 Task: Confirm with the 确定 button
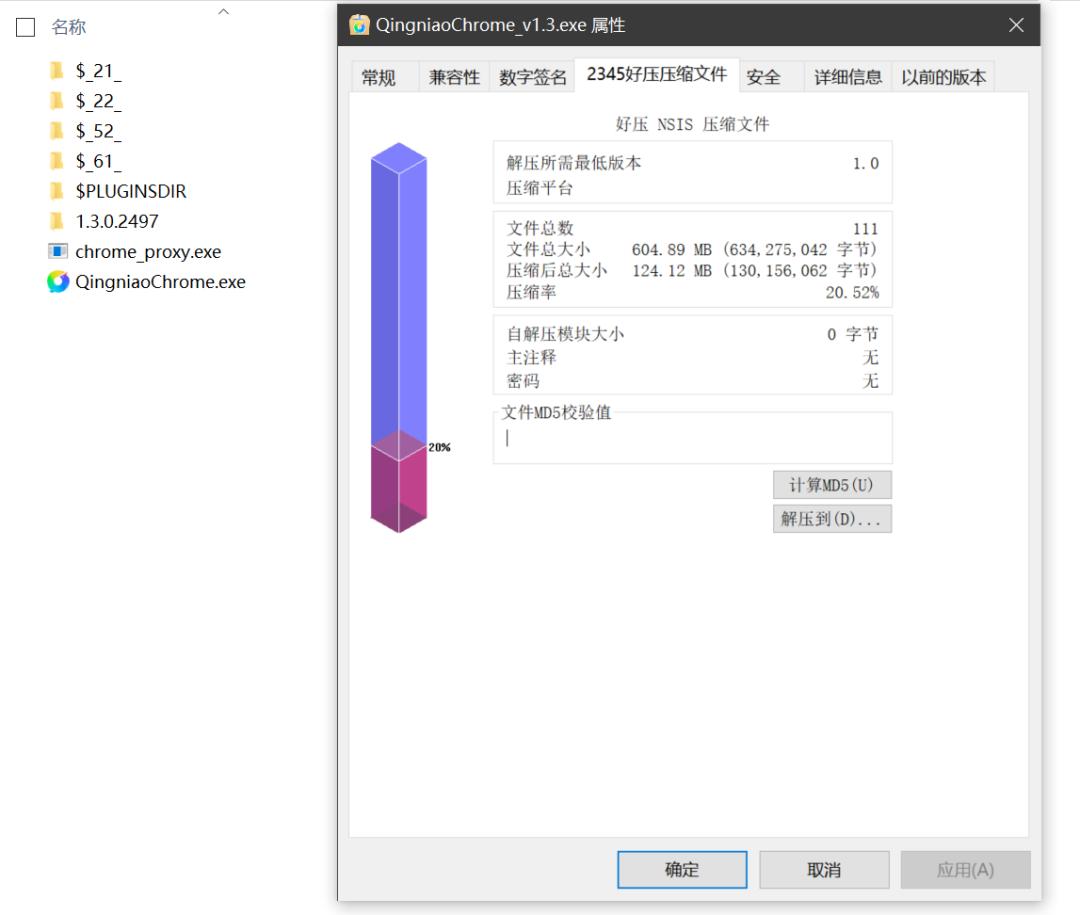point(682,869)
